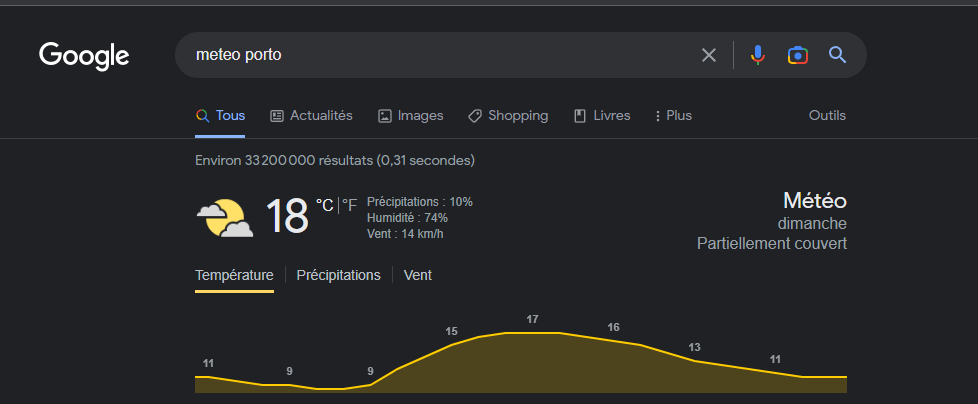978x404 pixels.
Task: Open the Outils search tools
Action: point(827,116)
